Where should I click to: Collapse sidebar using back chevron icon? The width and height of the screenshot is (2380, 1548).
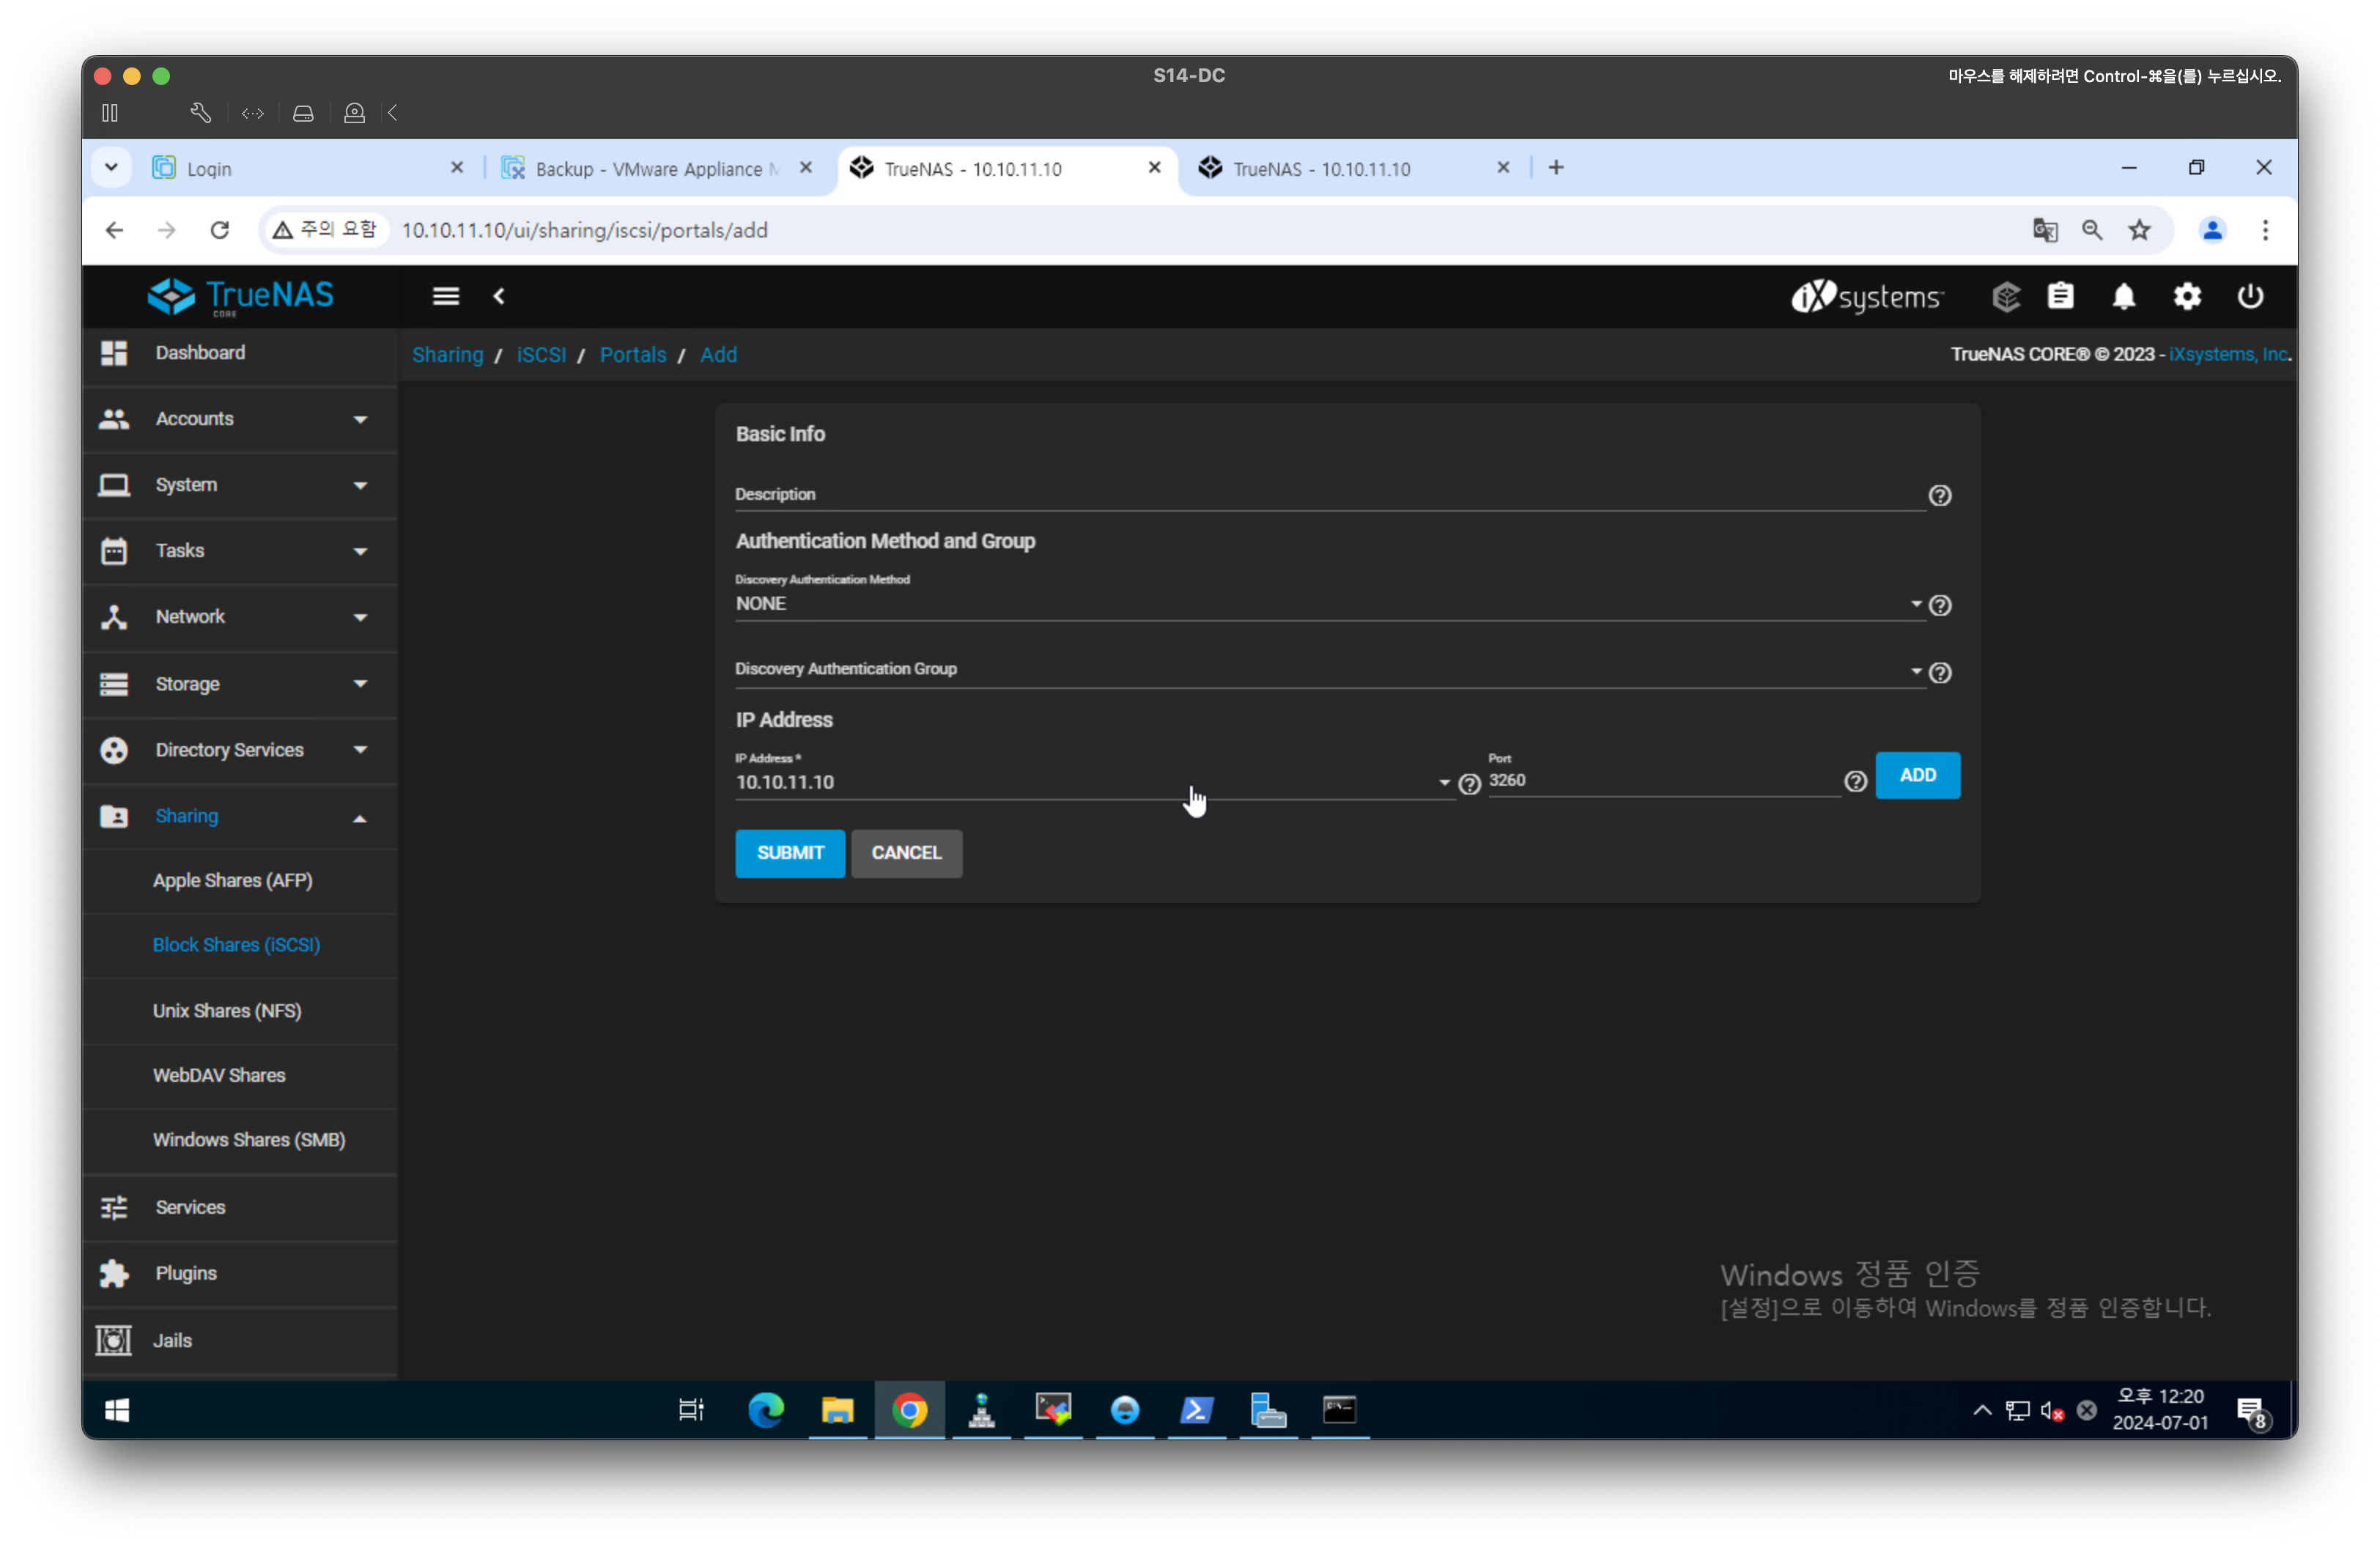499,296
